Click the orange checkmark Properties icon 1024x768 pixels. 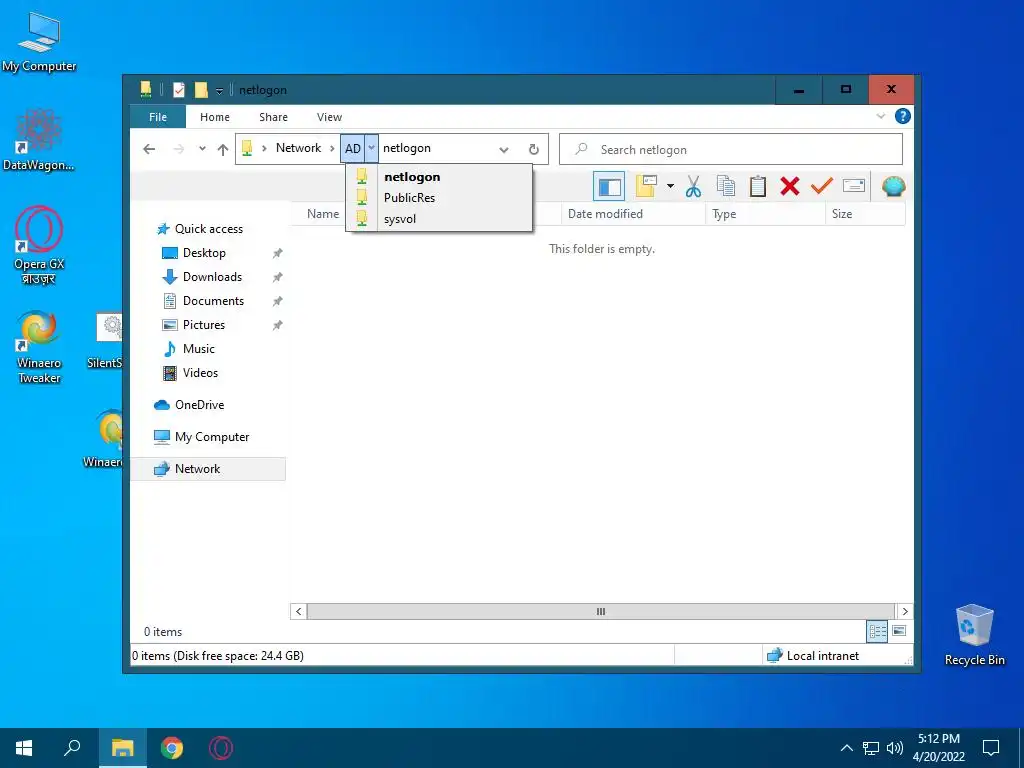[x=822, y=187]
